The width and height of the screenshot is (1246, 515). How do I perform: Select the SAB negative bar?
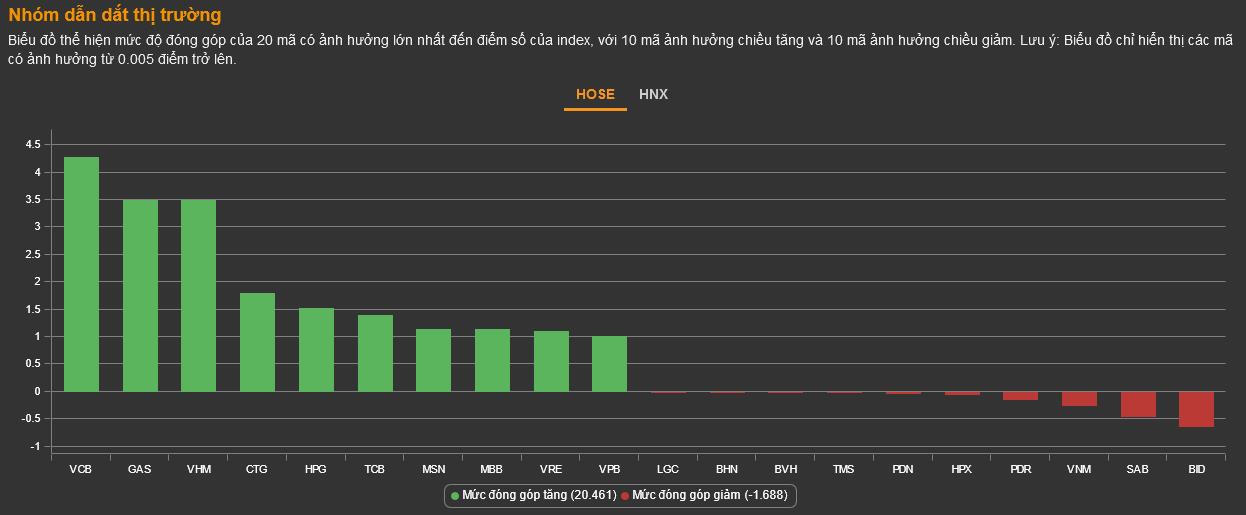[1138, 404]
